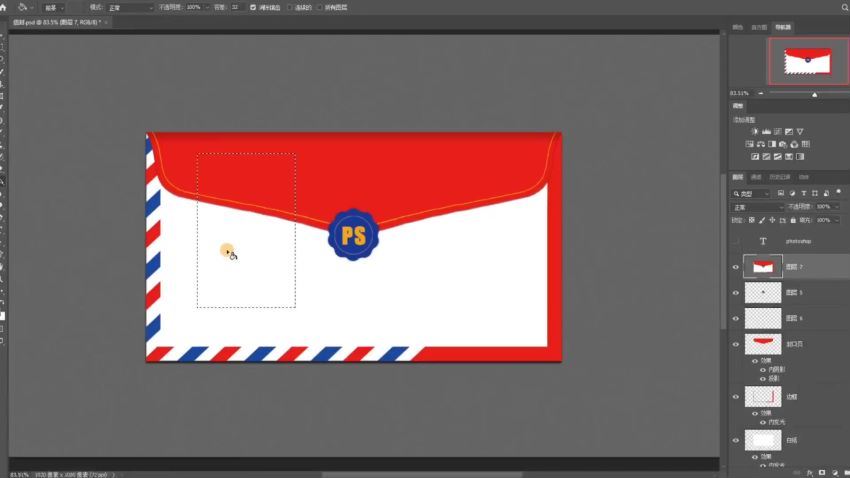Switch to the 通道 Channels tab
This screenshot has width=850, height=478.
coord(756,177)
